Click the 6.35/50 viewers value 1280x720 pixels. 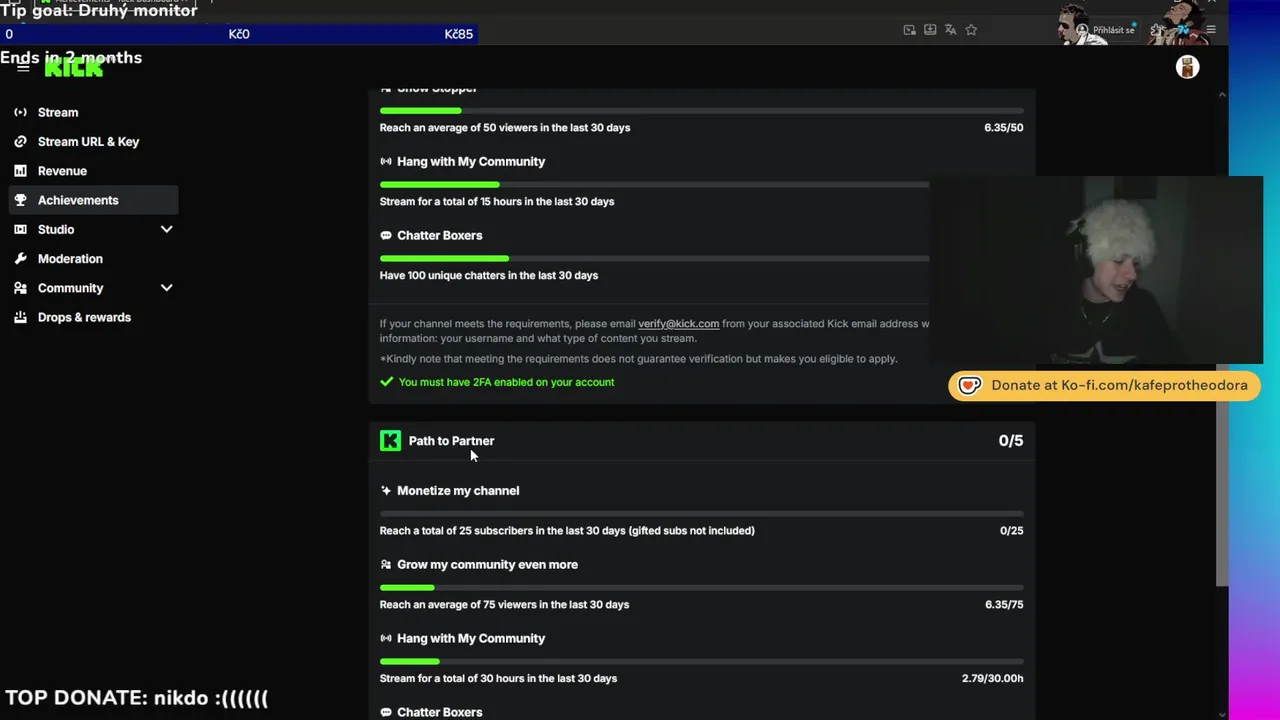click(1003, 128)
